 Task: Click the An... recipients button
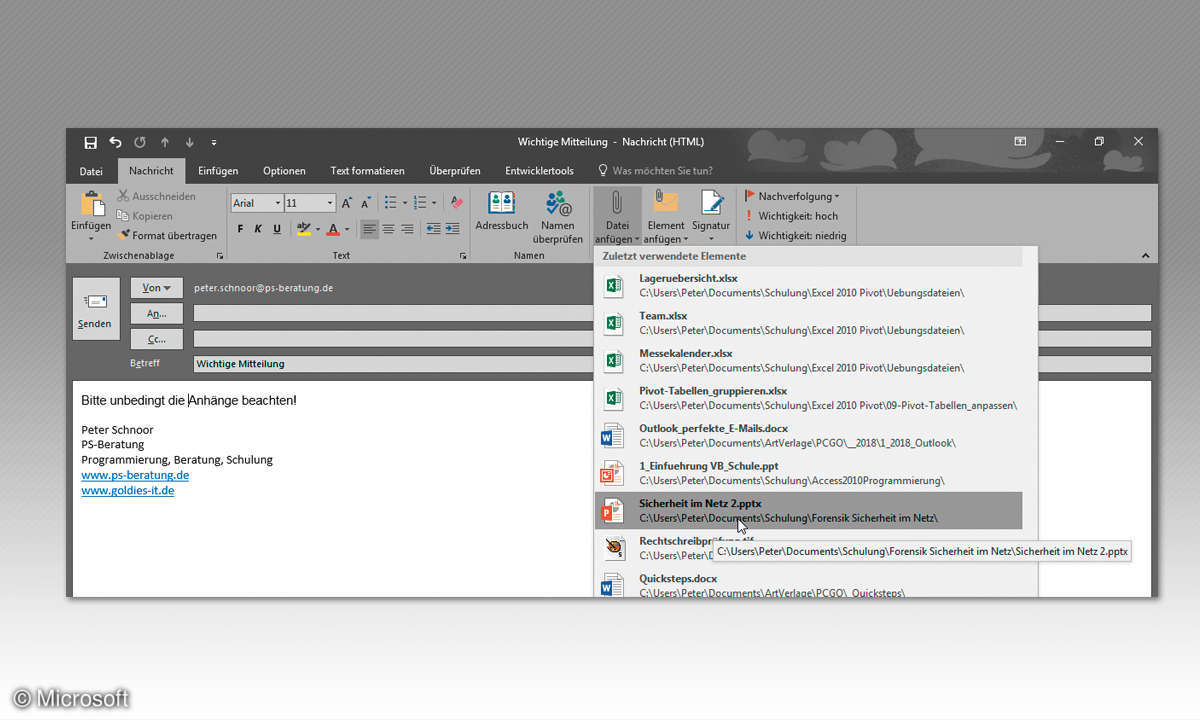[x=157, y=313]
